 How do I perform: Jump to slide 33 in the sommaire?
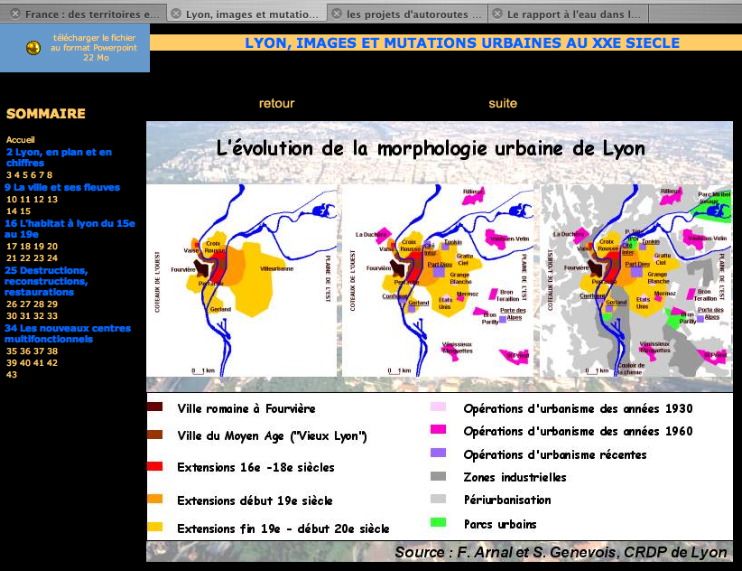52,316
